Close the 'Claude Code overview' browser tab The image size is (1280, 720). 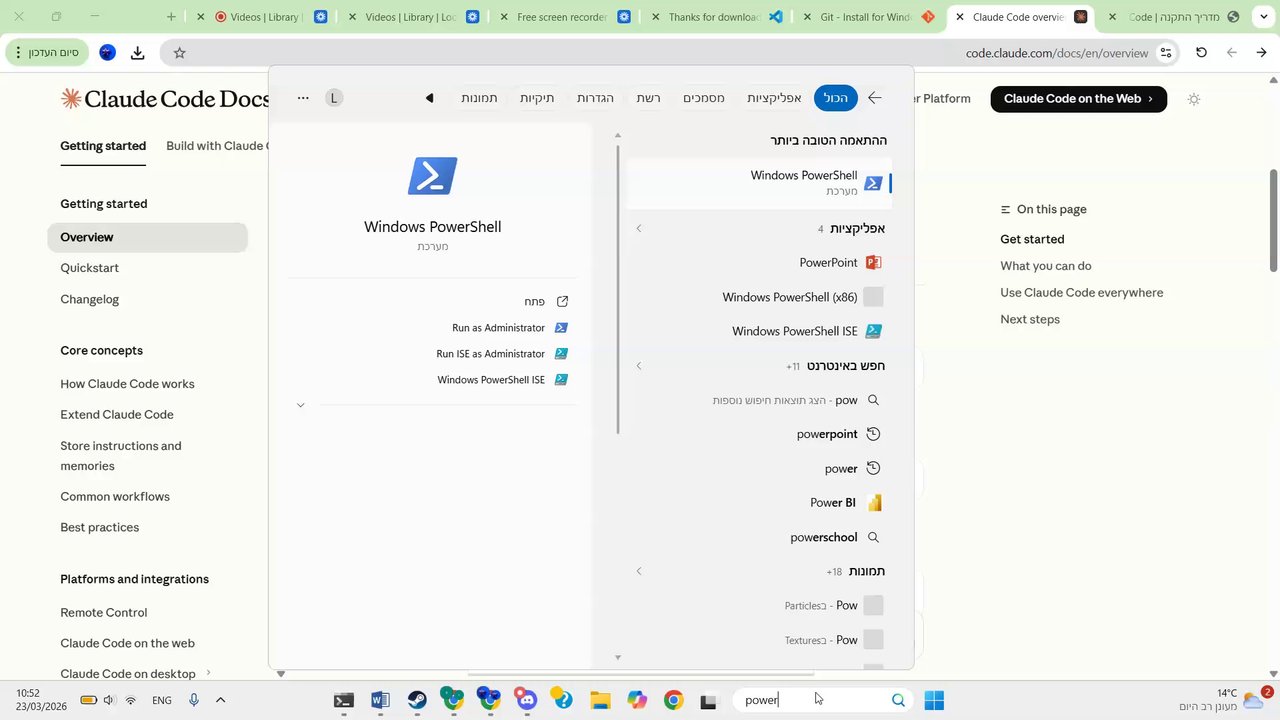pos(960,17)
